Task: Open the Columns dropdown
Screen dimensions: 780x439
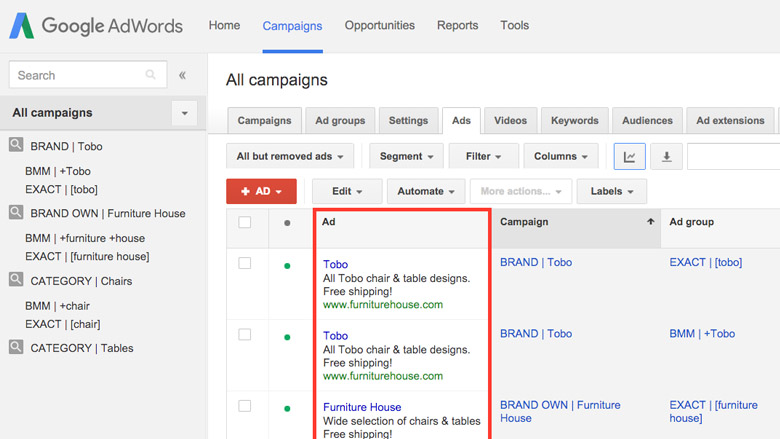Action: pos(561,156)
